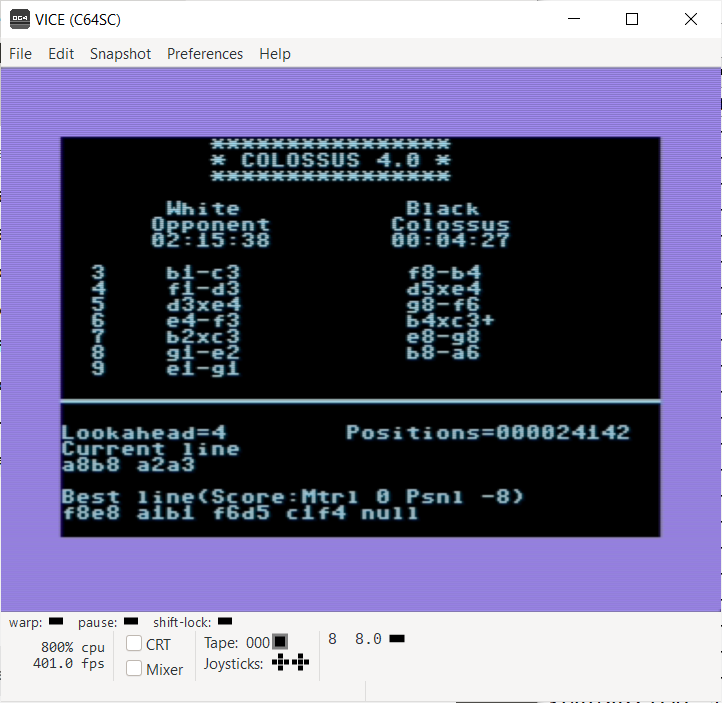Click the shift-lock indicator LED
722x703 pixels.
[x=225, y=621]
